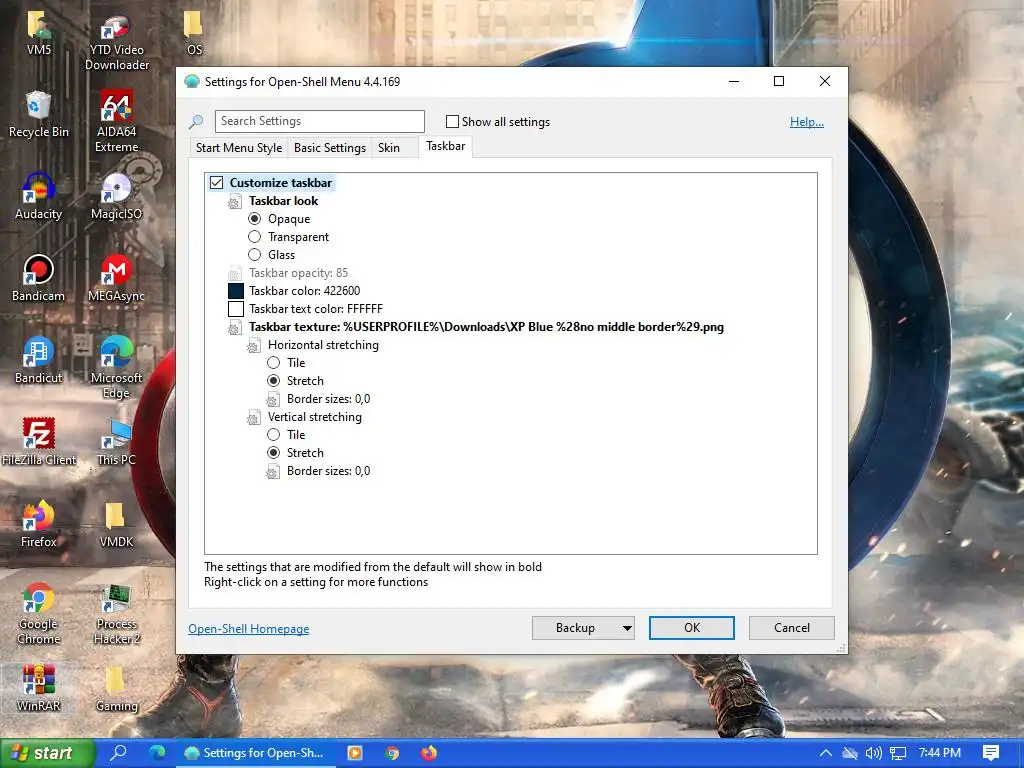Enable Show all settings checkbox
Viewport: 1024px width, 768px height.
pyautogui.click(x=452, y=121)
